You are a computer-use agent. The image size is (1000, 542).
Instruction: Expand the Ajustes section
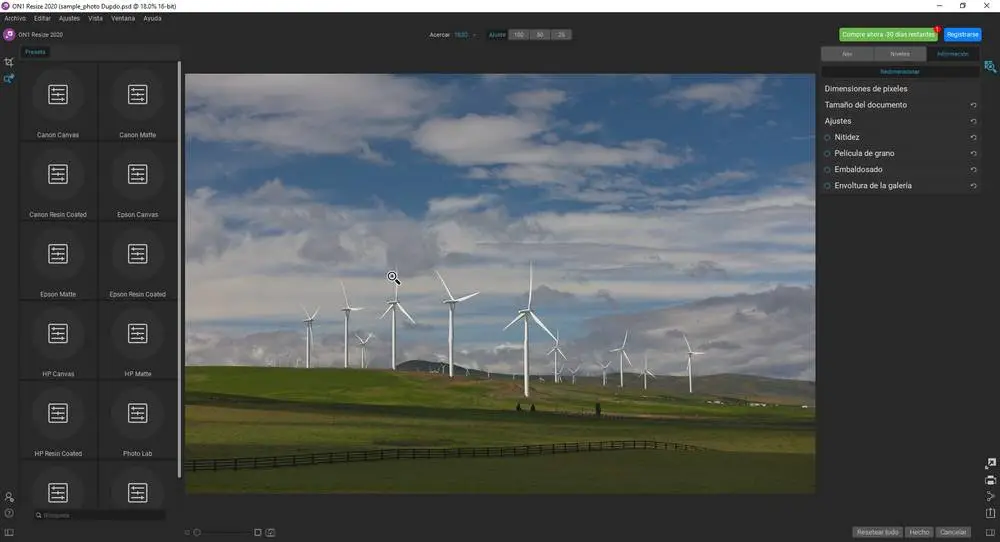click(837, 121)
